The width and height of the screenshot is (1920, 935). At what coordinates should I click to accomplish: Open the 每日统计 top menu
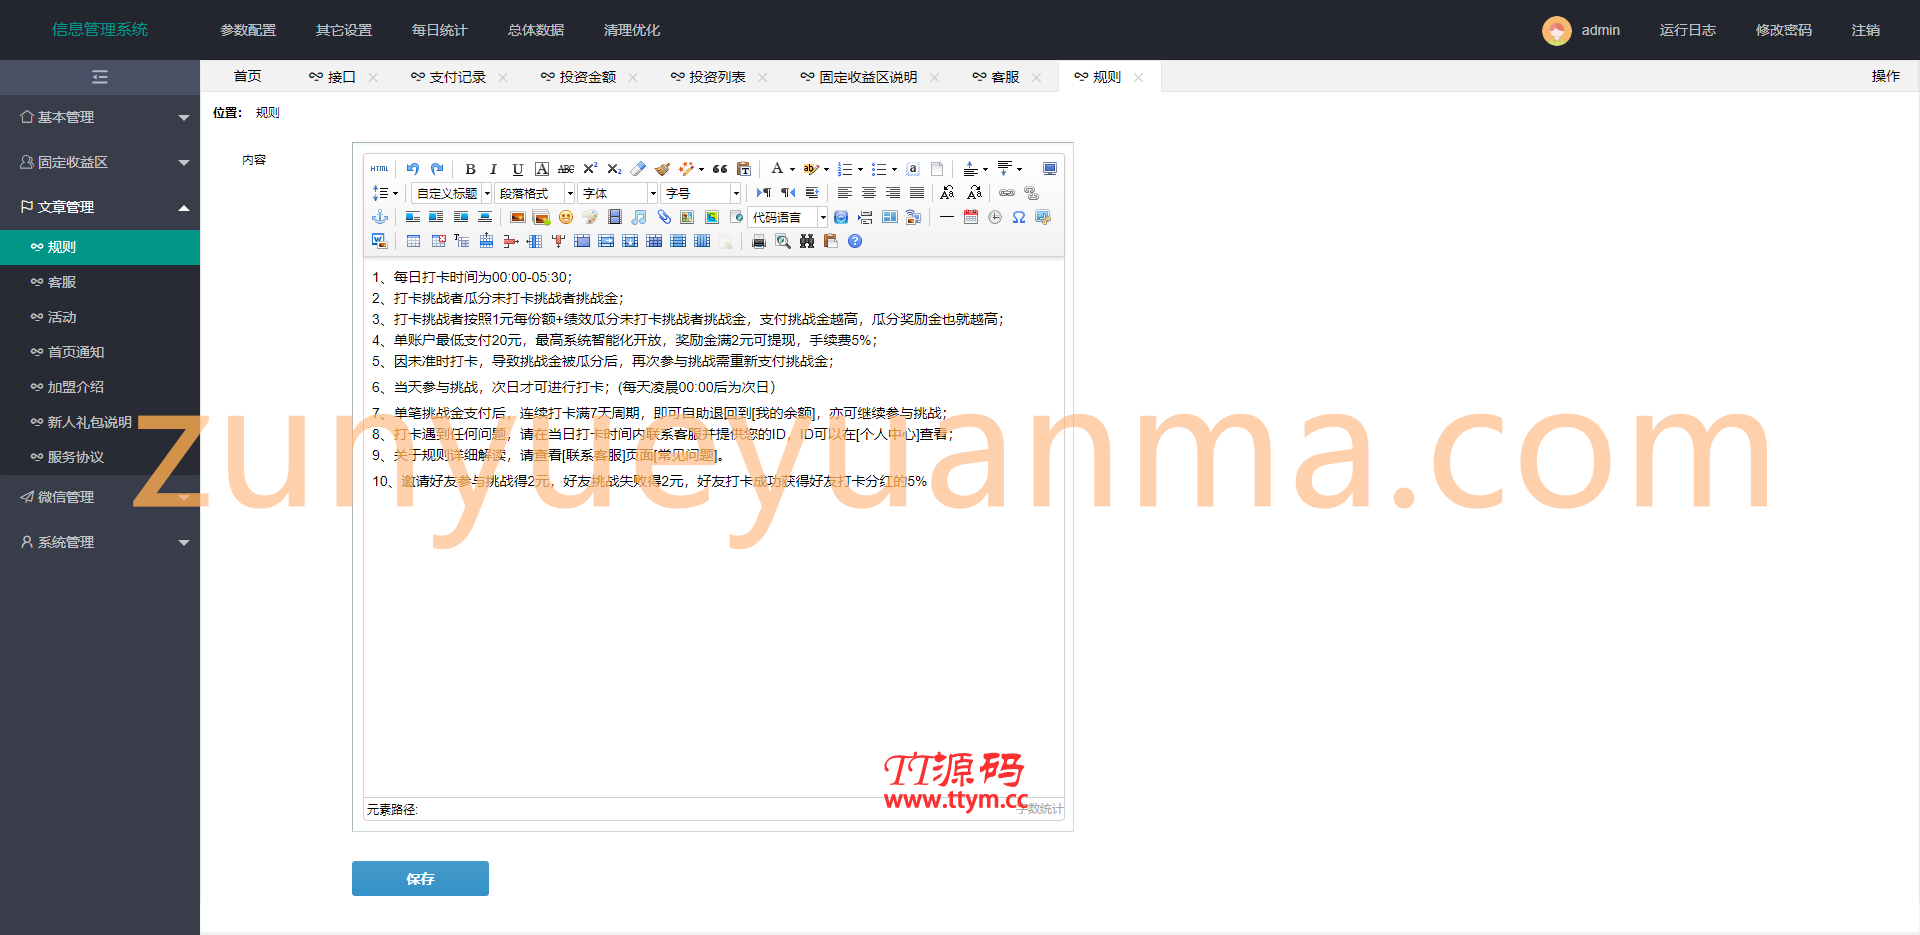pos(440,30)
